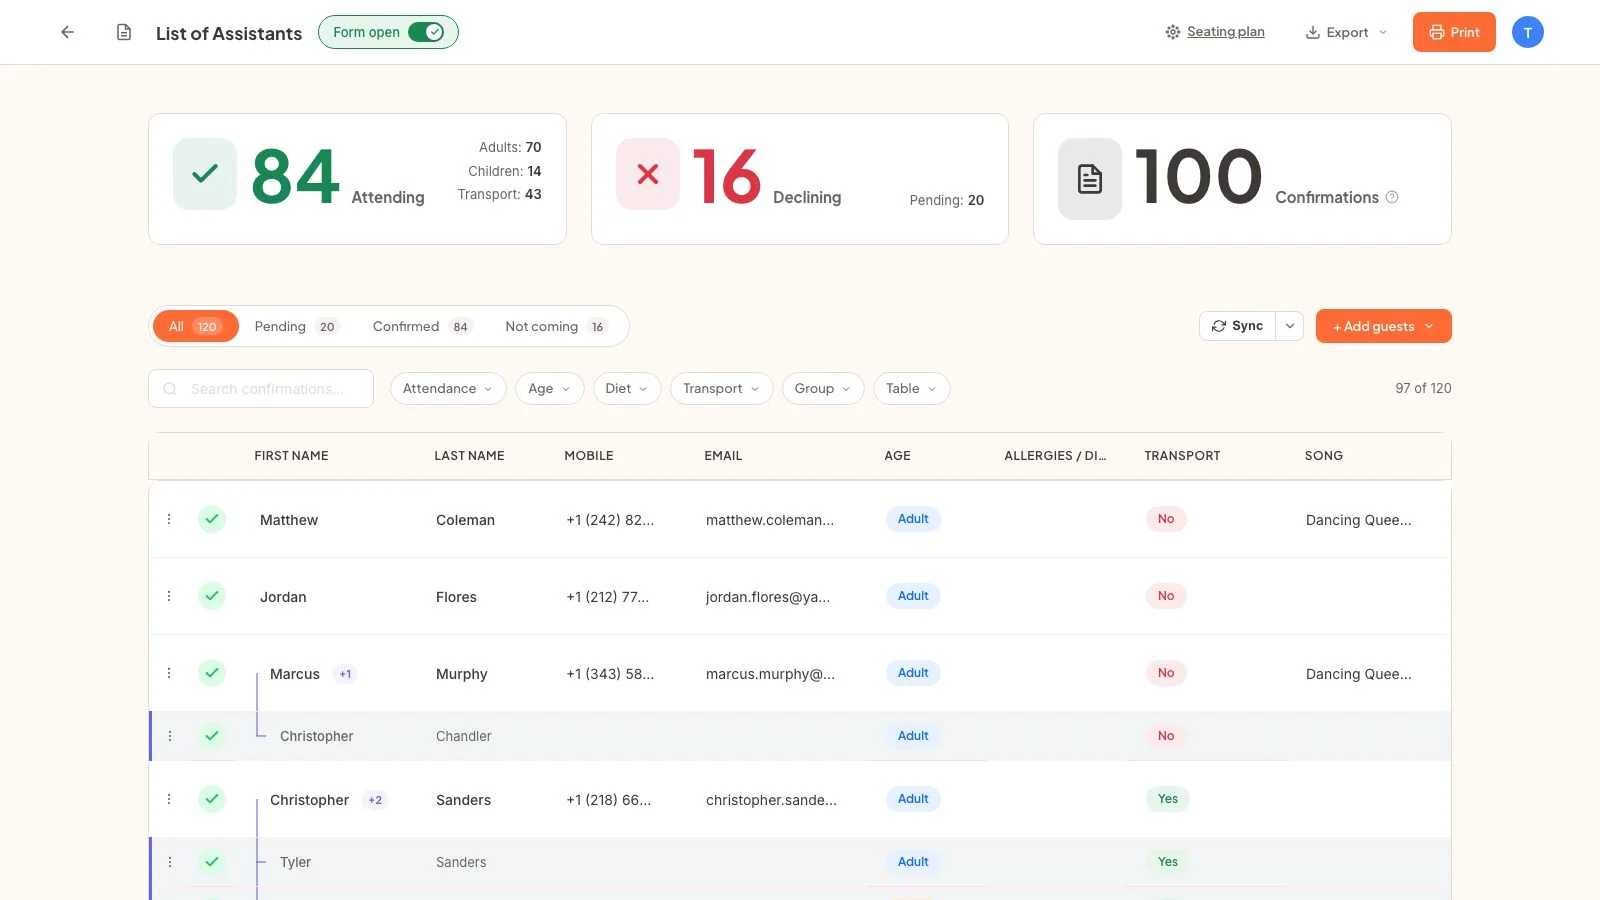Click the document icon beside List of Assistants
This screenshot has height=900, width=1600.
point(124,32)
